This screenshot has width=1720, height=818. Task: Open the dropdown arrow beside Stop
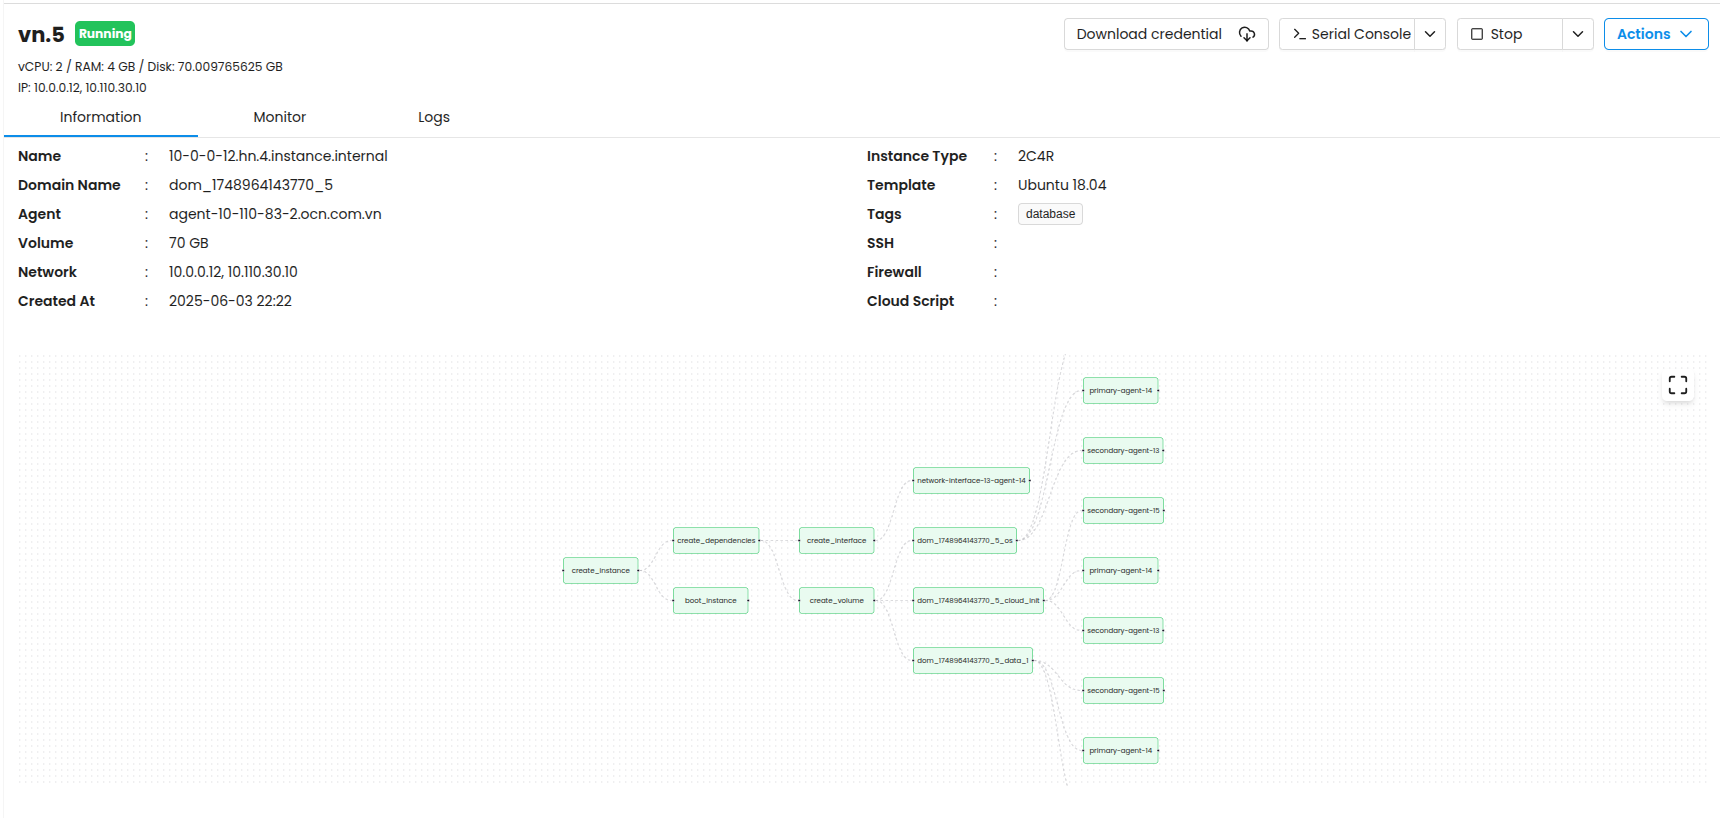coord(1577,34)
